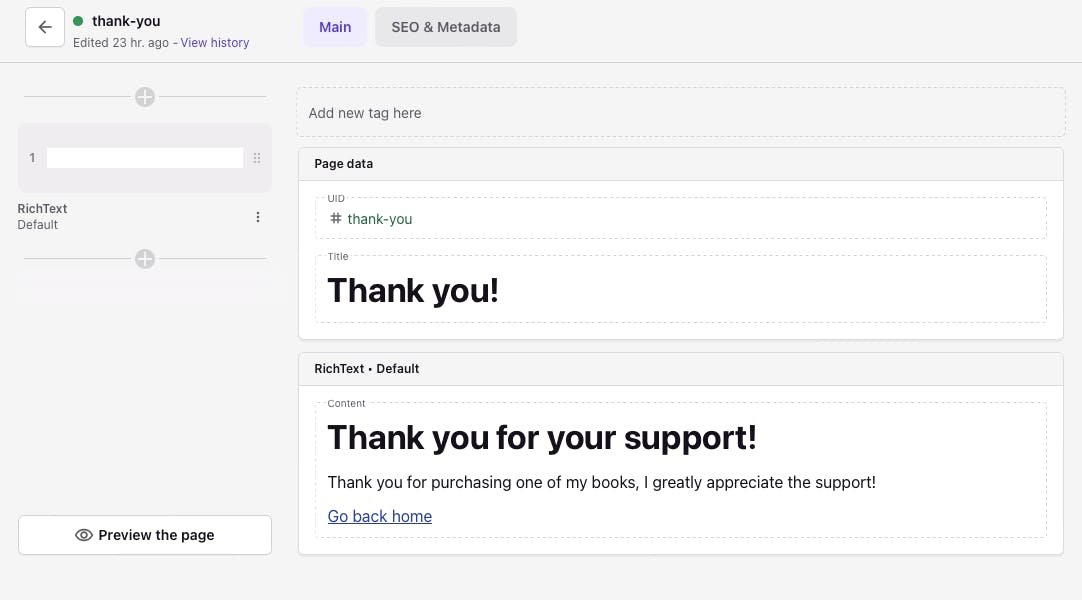Click the Title field showing Thank you!
1082x600 pixels.
(680, 290)
